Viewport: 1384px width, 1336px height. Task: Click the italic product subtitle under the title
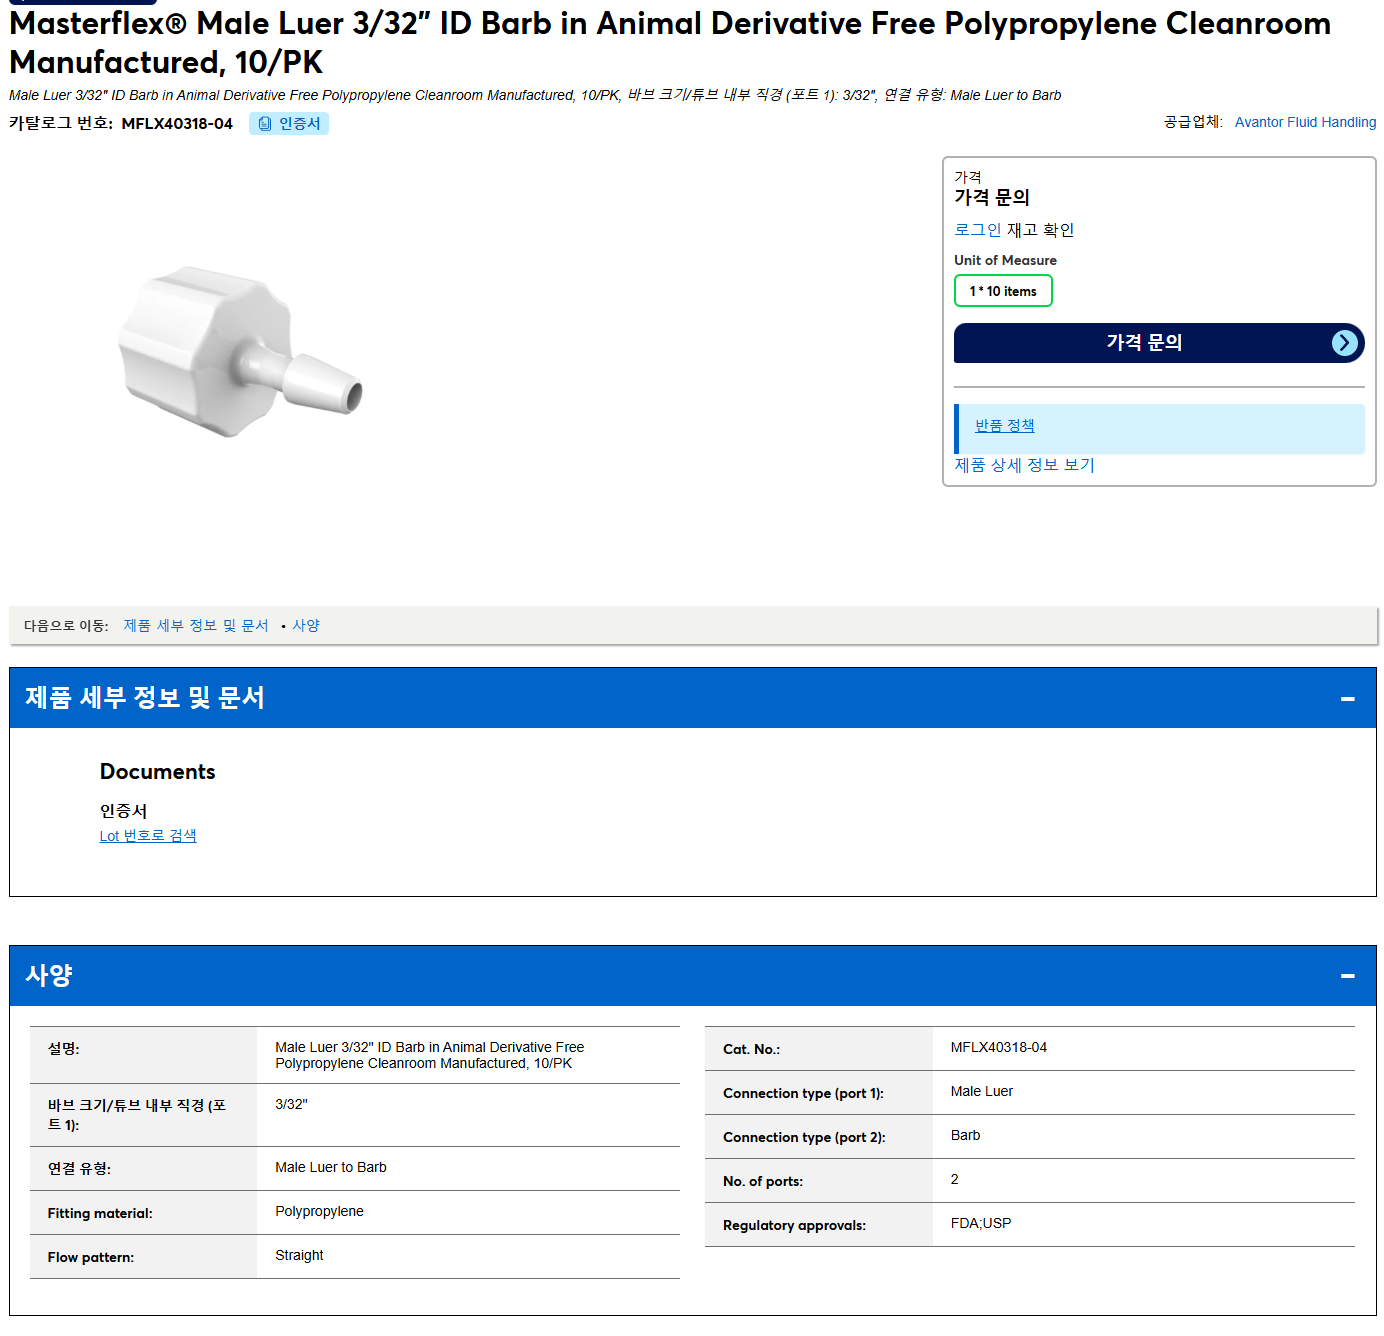click(535, 95)
